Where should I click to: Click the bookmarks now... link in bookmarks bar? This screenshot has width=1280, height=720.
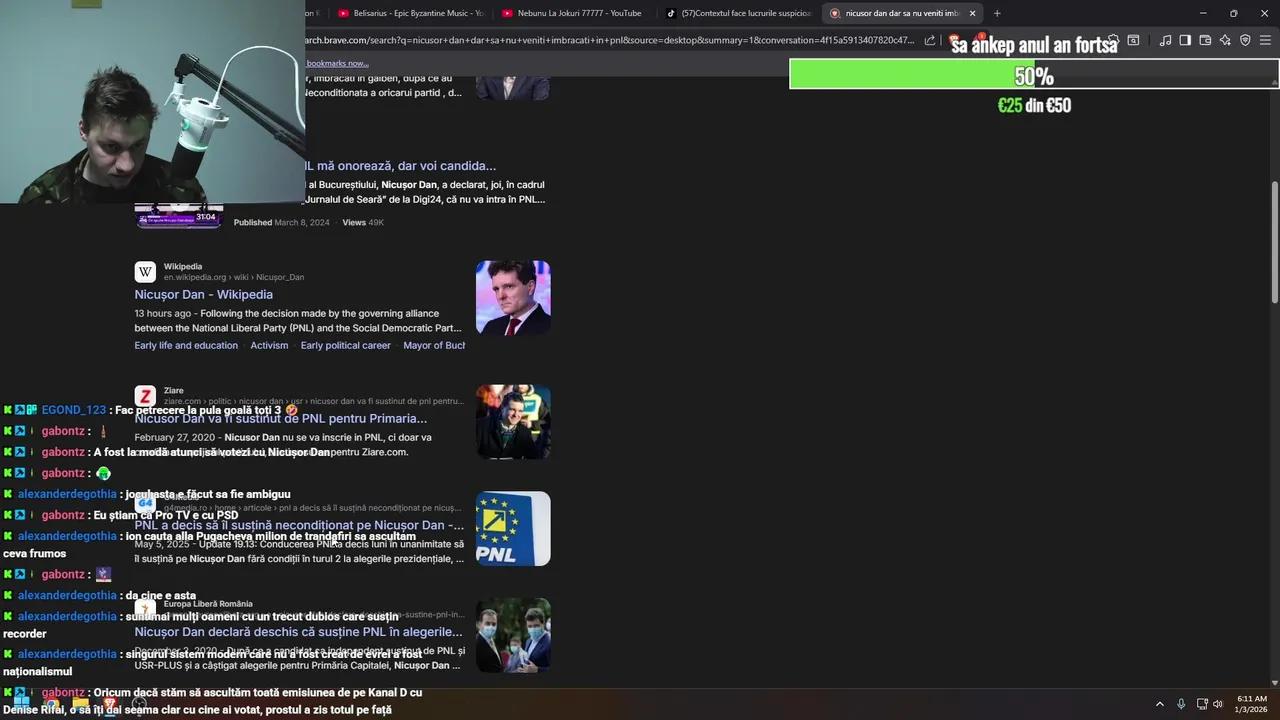tap(337, 63)
